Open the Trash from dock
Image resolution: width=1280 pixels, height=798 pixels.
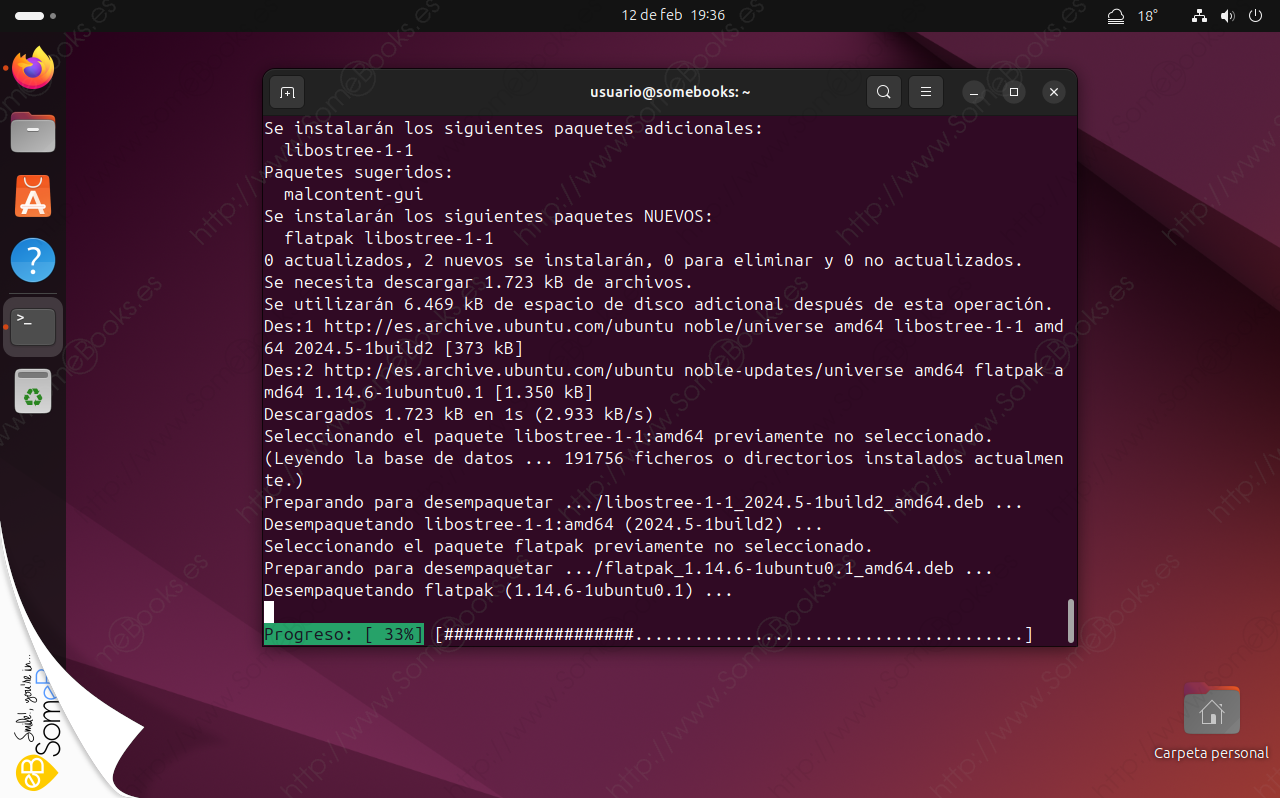(x=33, y=391)
